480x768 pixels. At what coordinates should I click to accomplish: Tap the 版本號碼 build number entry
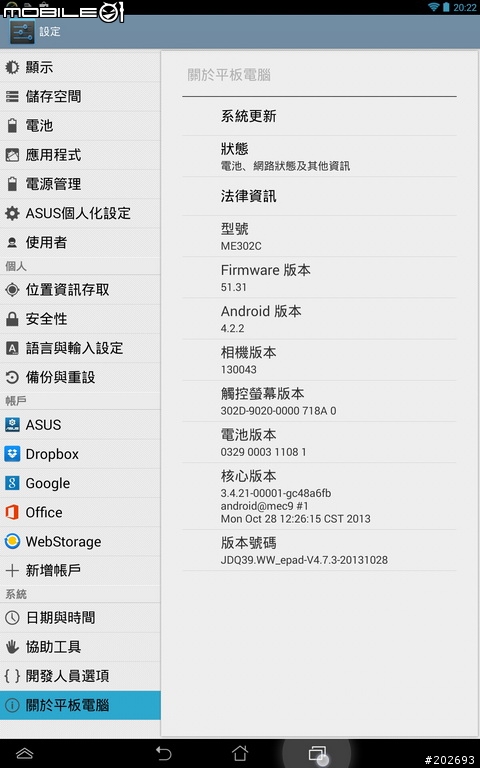click(x=319, y=551)
